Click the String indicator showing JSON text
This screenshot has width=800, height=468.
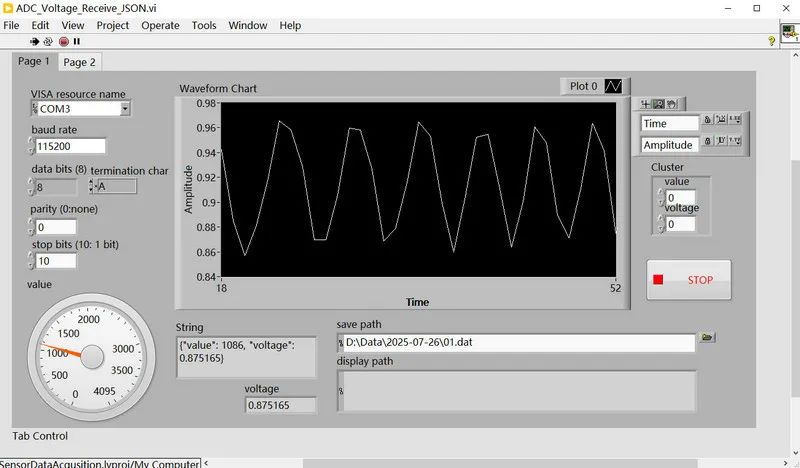[246, 357]
